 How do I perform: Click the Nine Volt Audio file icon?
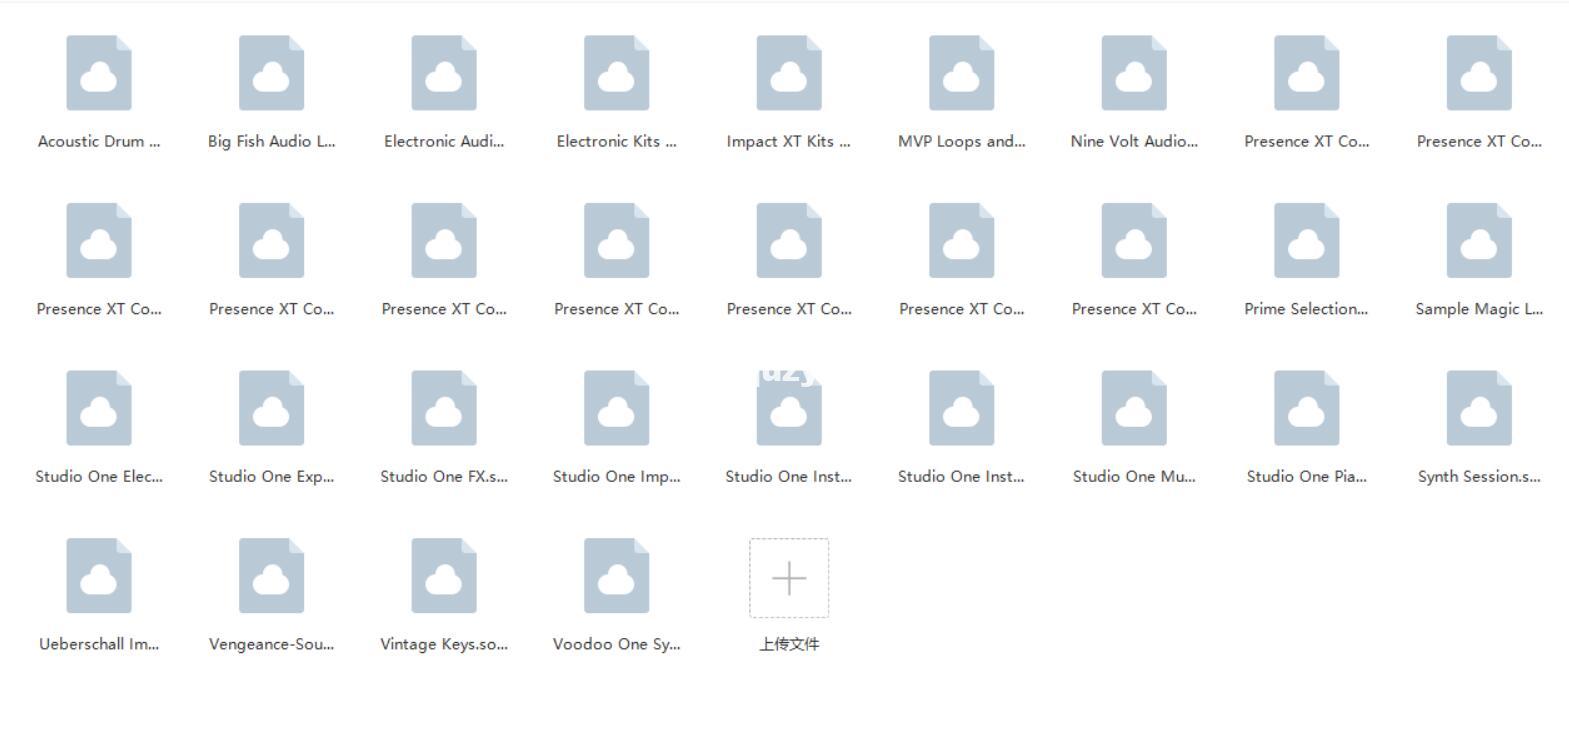(x=1134, y=73)
